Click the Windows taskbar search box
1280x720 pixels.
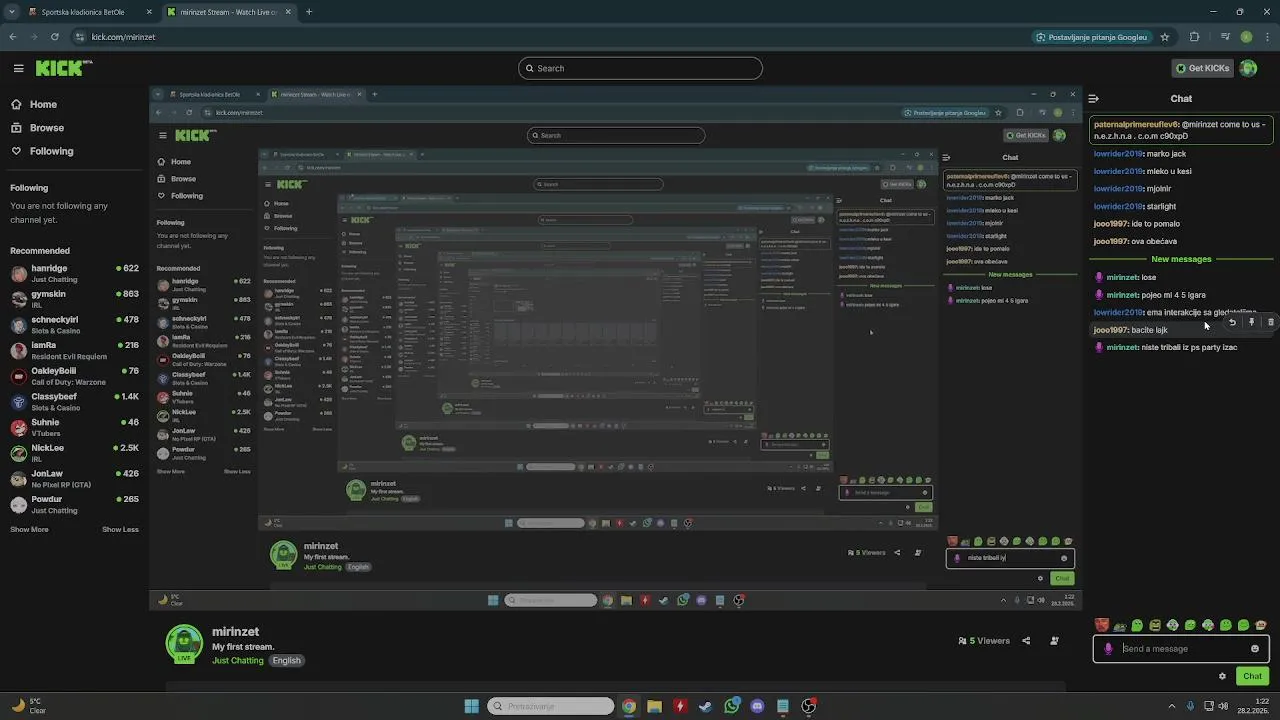pos(550,706)
